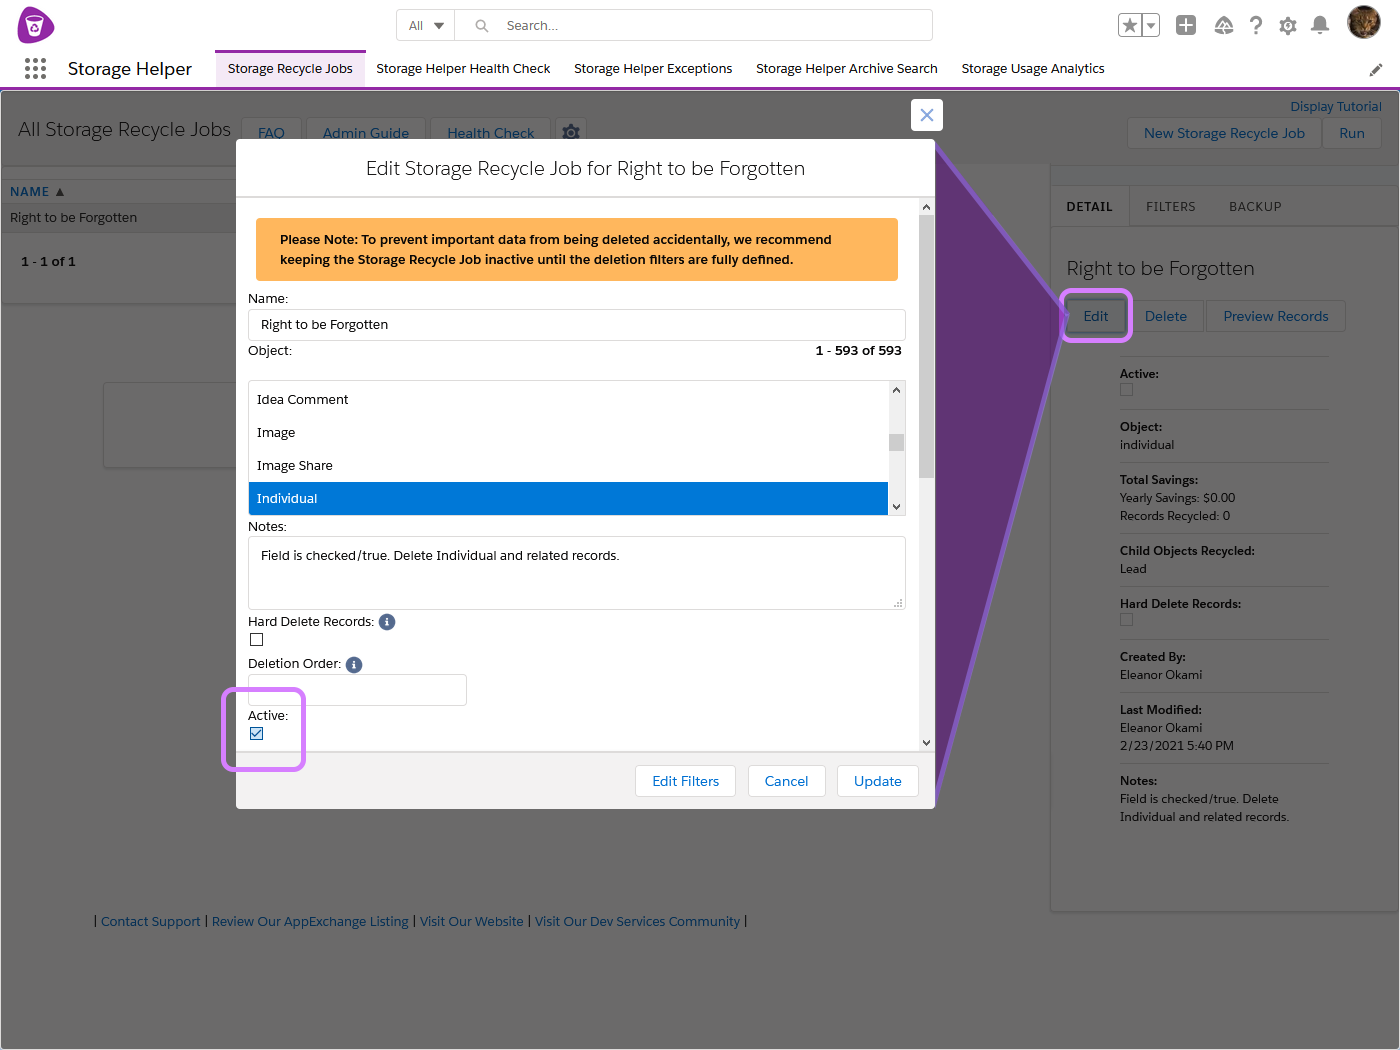Click the Name input field
This screenshot has width=1400, height=1050.
[x=577, y=325]
